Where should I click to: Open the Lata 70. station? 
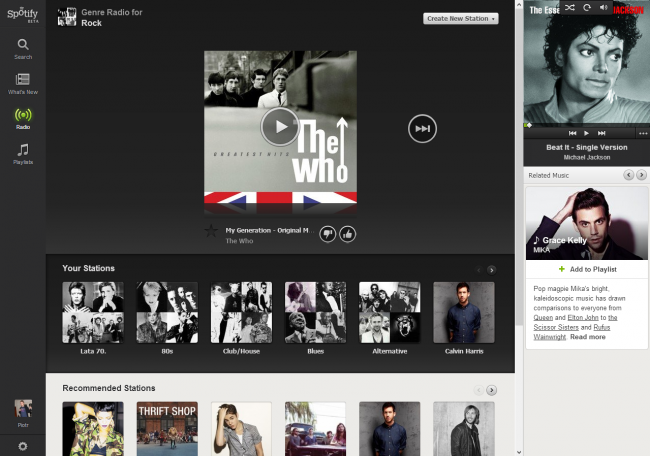[x=93, y=313]
